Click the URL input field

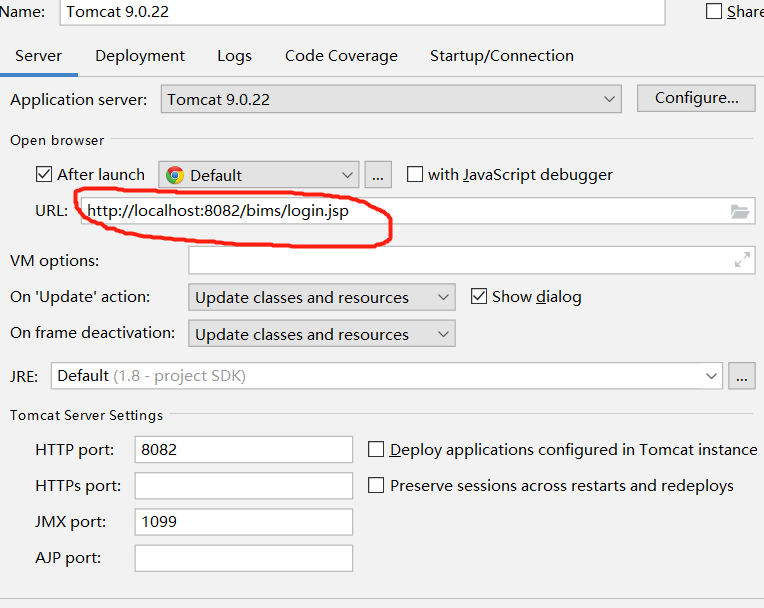click(418, 211)
